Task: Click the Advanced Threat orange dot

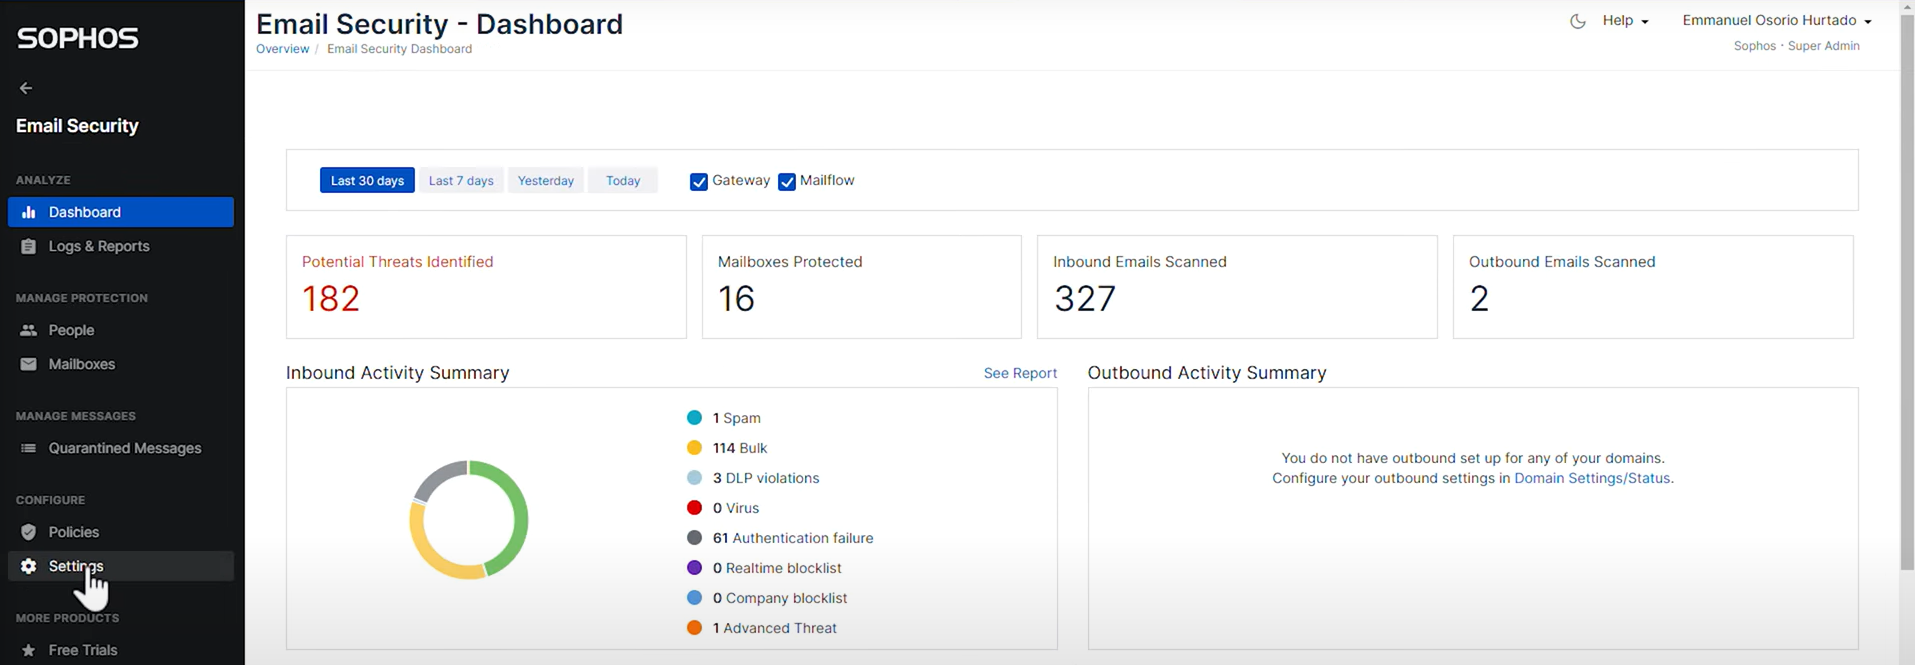Action: 694,628
